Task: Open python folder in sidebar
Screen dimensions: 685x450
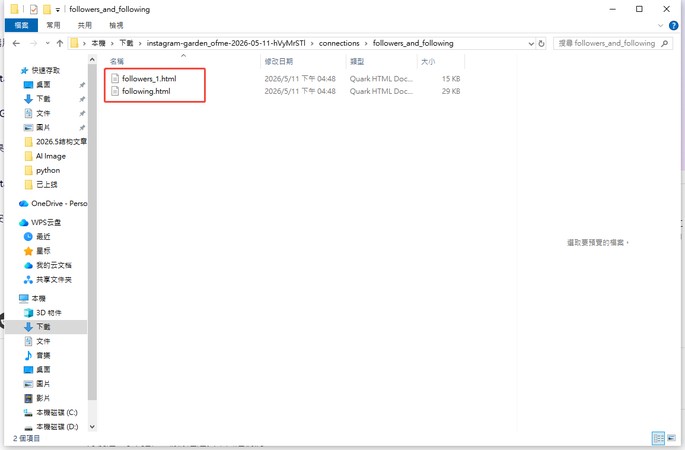Action: (x=48, y=170)
